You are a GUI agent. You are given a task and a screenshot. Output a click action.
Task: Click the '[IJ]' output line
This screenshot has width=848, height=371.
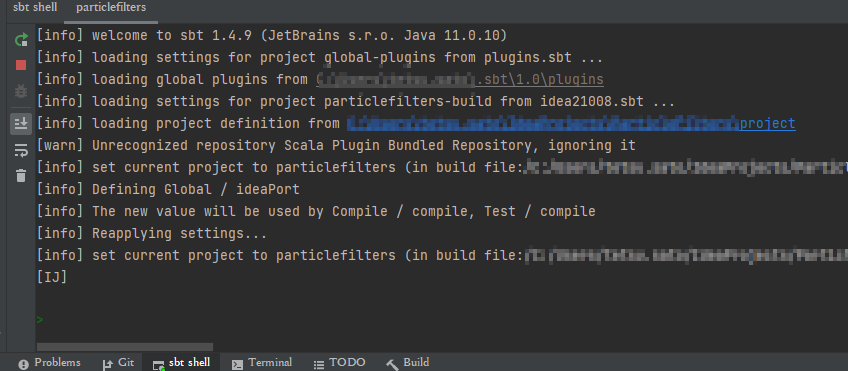pos(51,277)
